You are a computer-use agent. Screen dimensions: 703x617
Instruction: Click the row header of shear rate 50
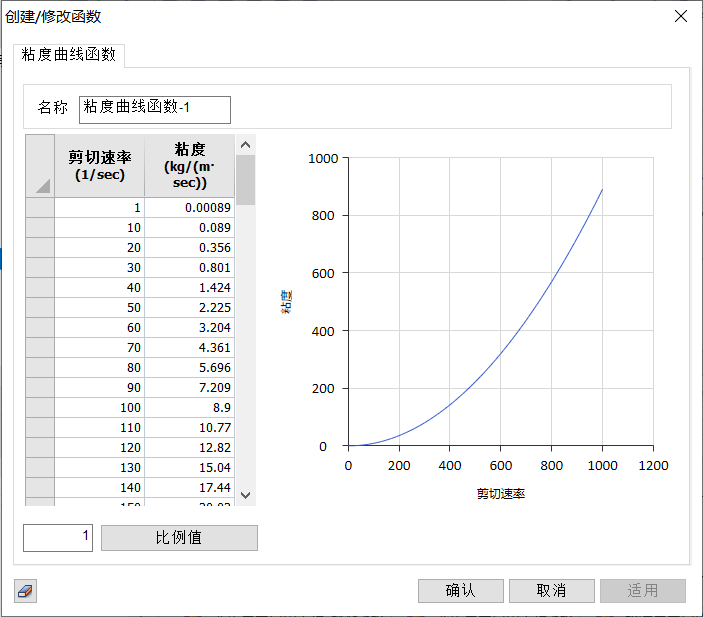40,308
